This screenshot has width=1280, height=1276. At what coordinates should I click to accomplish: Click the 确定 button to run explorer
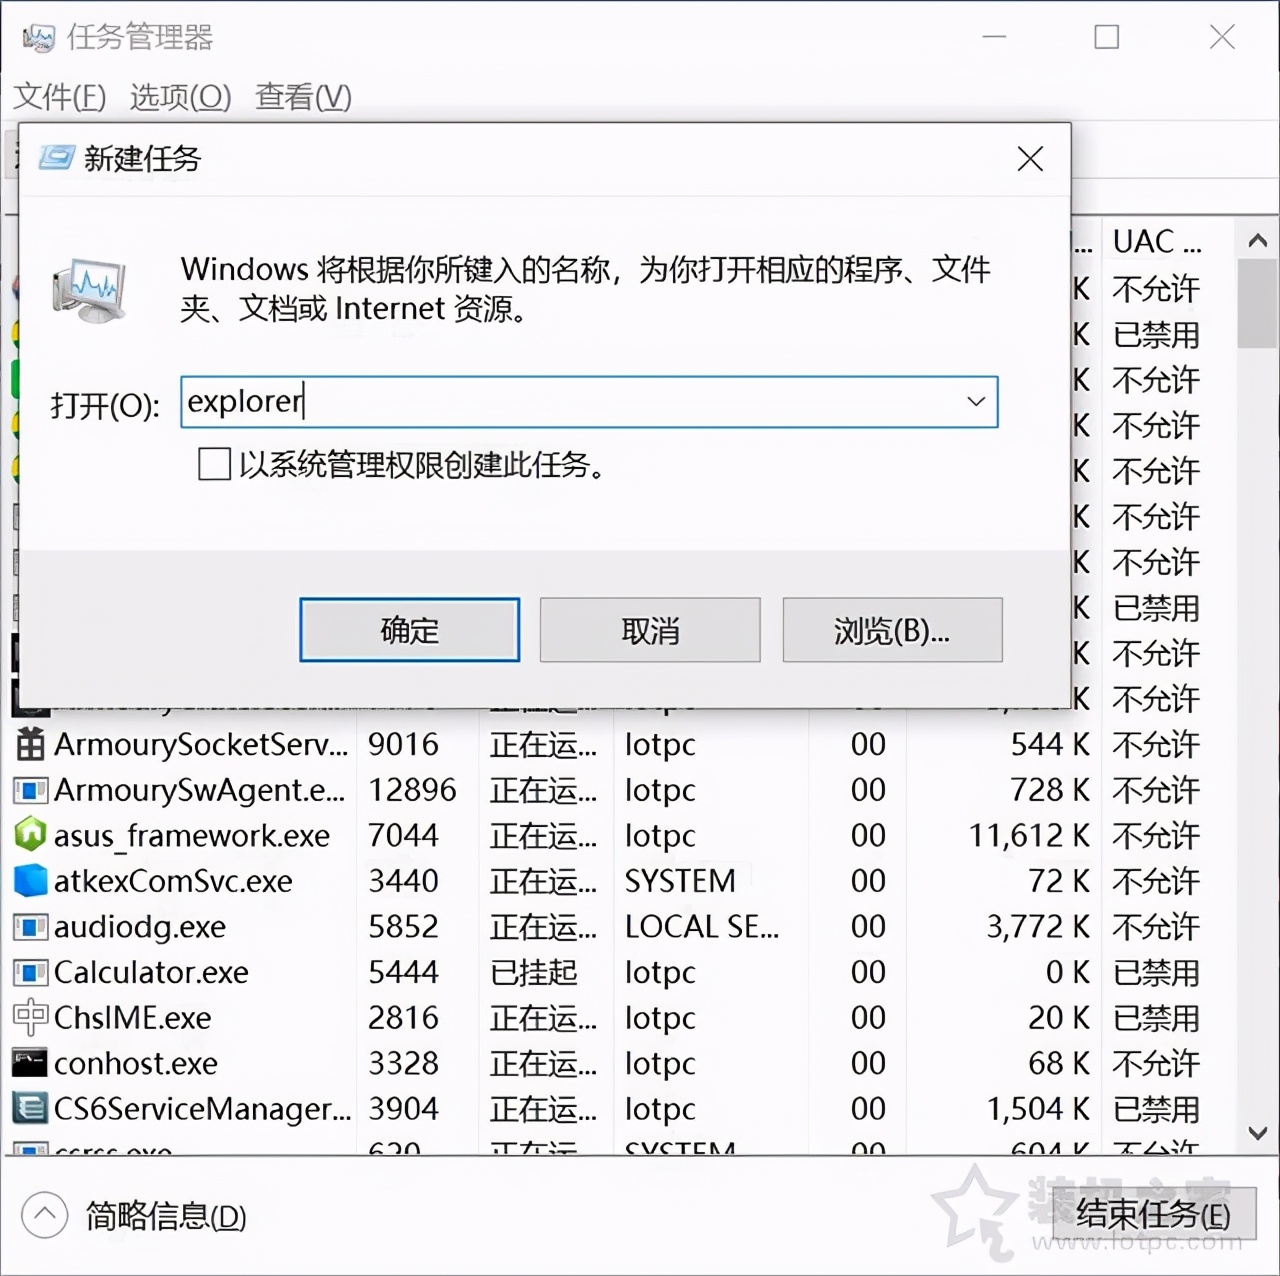408,630
